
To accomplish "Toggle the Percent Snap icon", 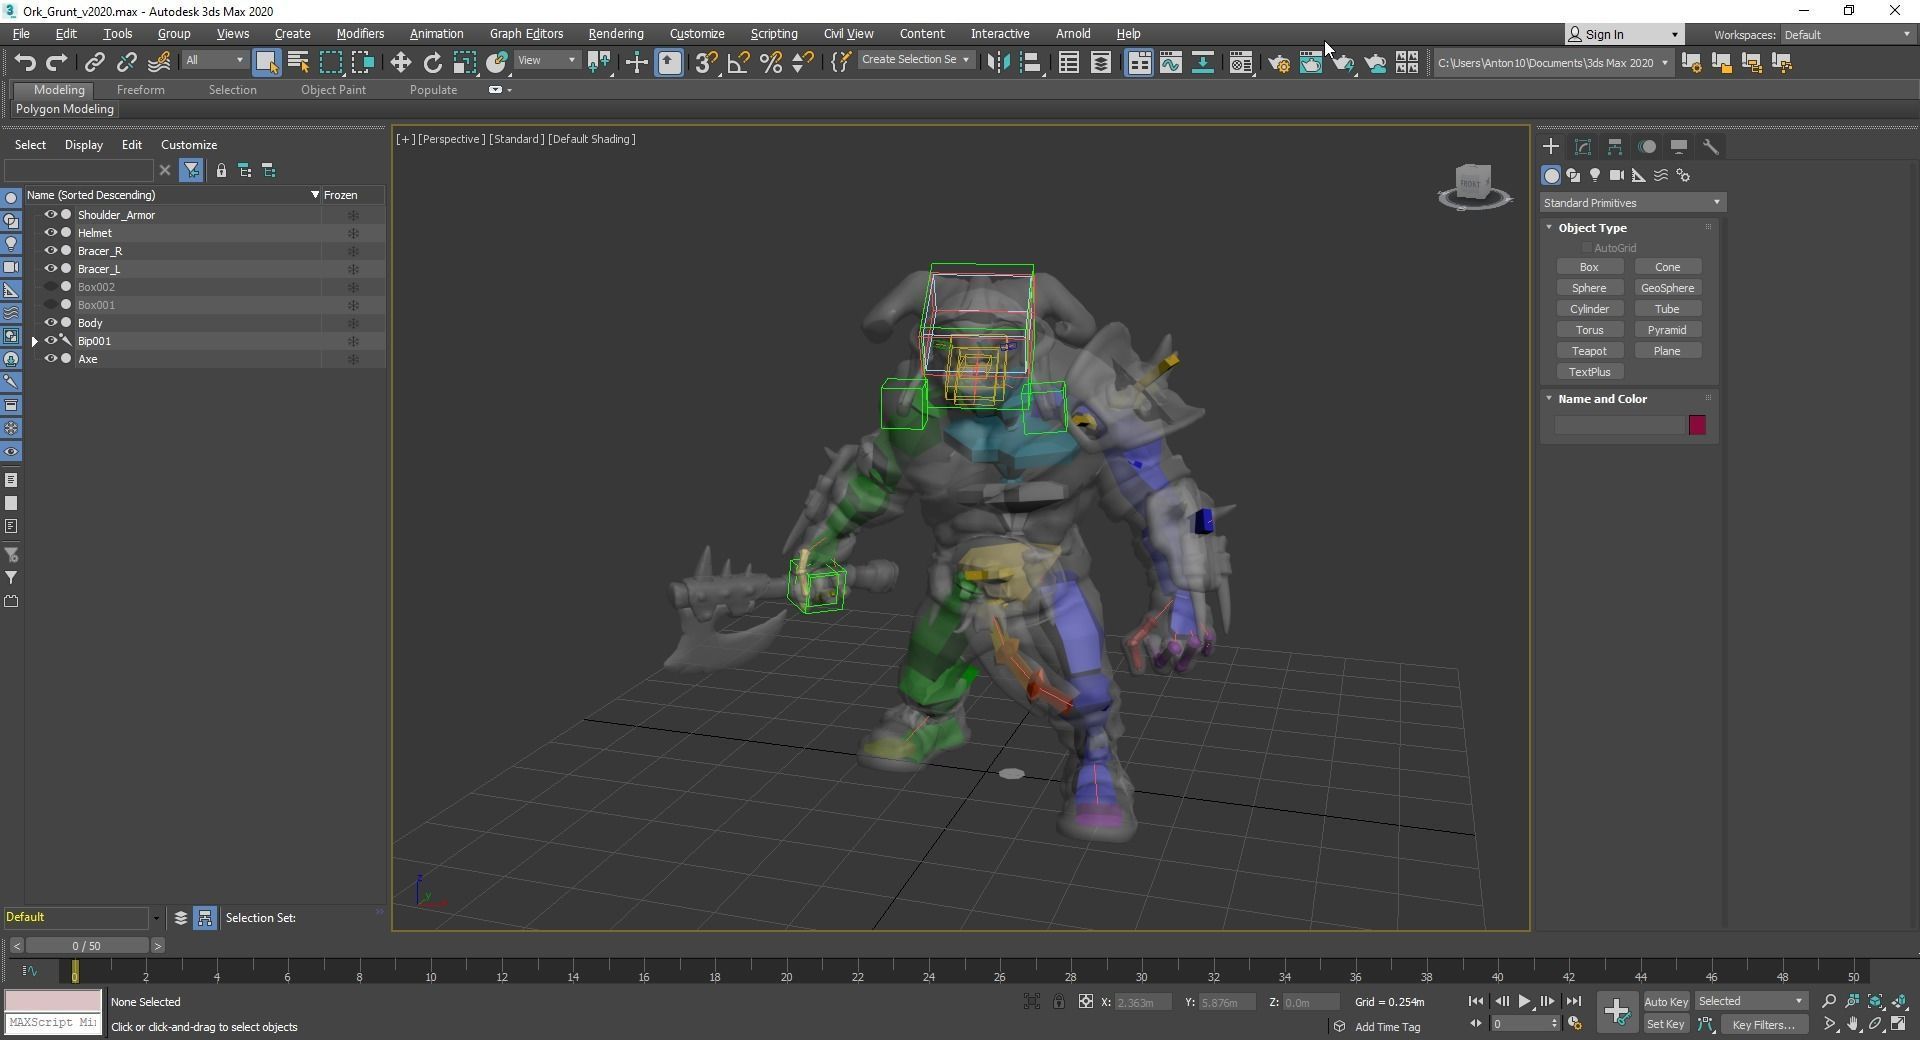I will [x=770, y=63].
